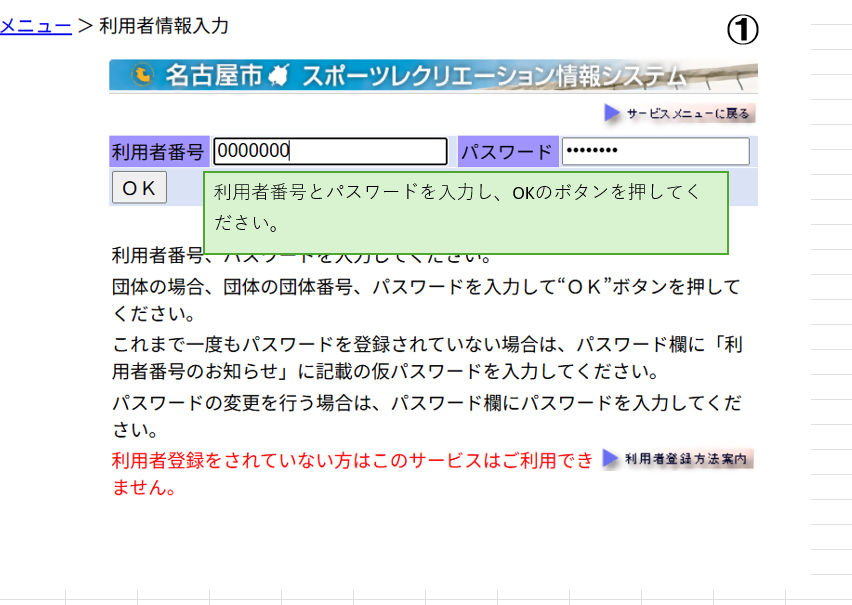Click the red unregistered-user warning text
Screen dimensions: 852x605
pos(352,461)
